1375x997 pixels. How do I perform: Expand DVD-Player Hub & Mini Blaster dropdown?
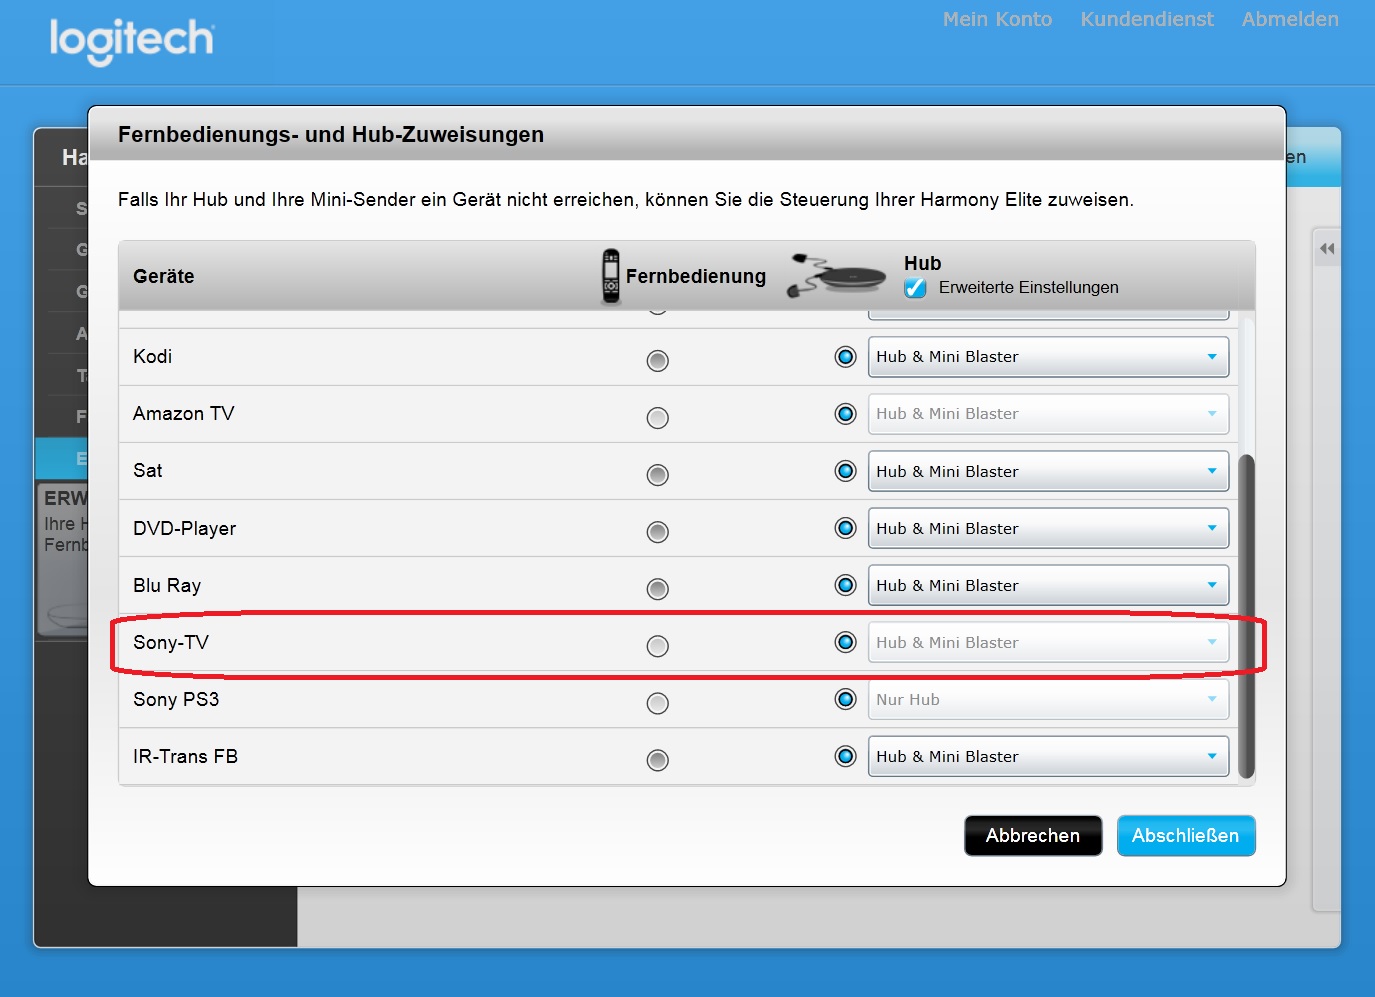pyautogui.click(x=1047, y=528)
